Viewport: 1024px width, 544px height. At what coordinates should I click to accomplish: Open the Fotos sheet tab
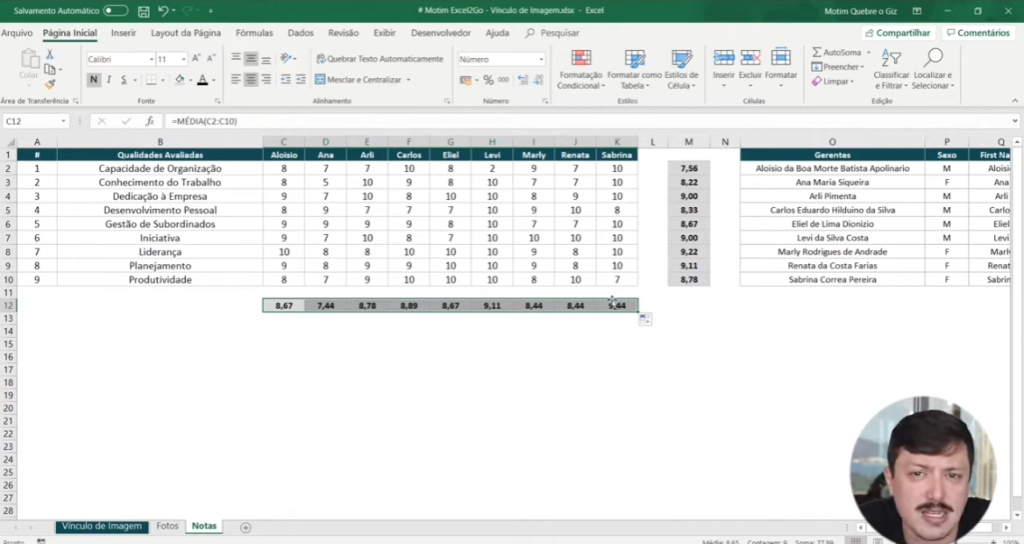[167, 526]
